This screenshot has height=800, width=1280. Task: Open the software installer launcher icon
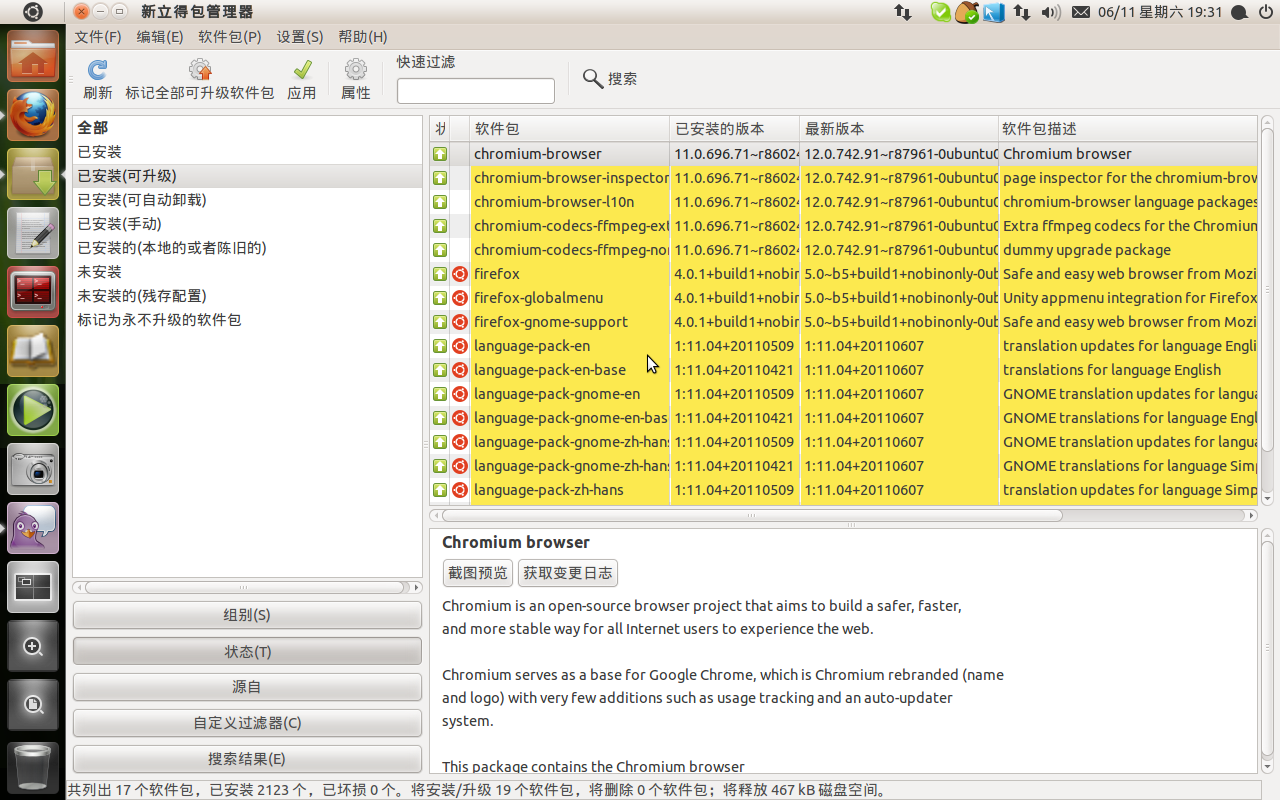(x=33, y=174)
